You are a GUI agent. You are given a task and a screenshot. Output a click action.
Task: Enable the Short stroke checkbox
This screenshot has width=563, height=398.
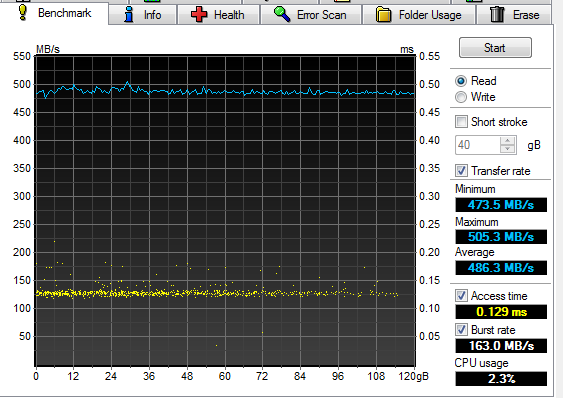461,122
